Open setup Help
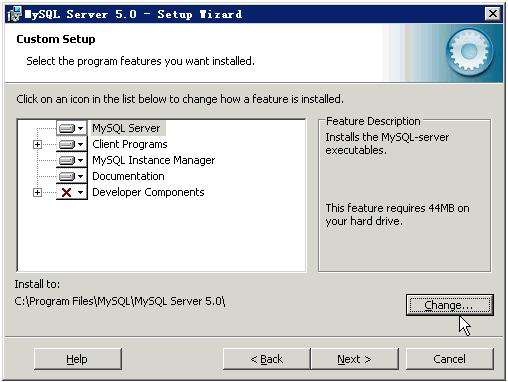This screenshot has width=508, height=382. point(78,359)
